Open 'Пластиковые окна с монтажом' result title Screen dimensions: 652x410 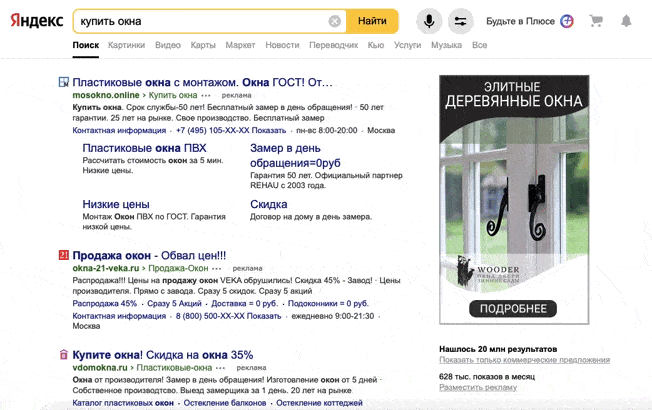(x=203, y=82)
